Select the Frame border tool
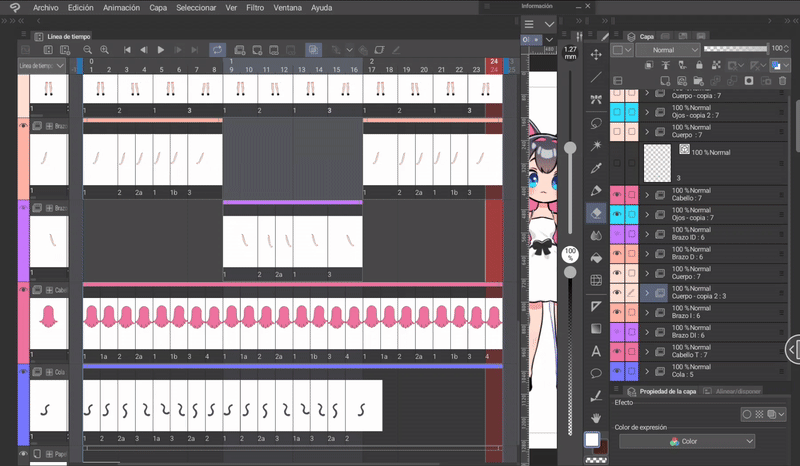 tap(596, 306)
